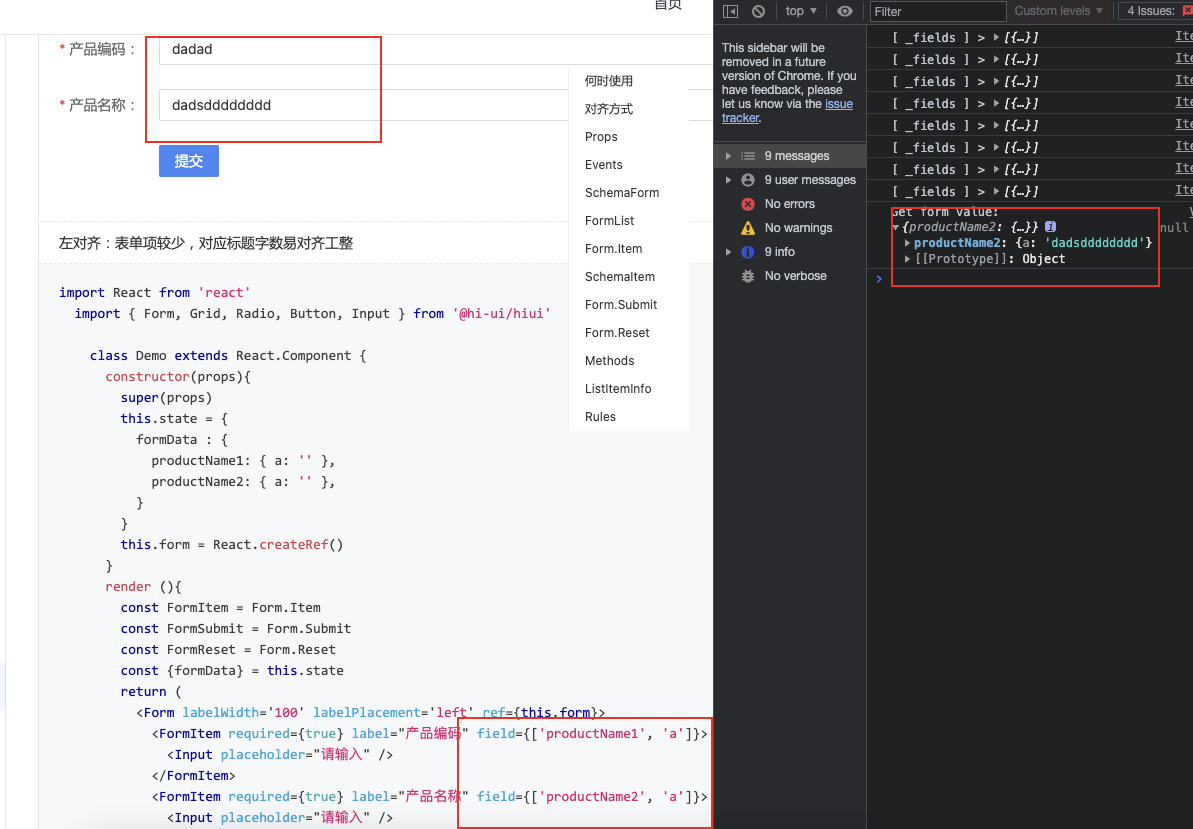Screen dimensions: 1193x829
Task: Open the top frame context dropdown
Action: [x=800, y=11]
